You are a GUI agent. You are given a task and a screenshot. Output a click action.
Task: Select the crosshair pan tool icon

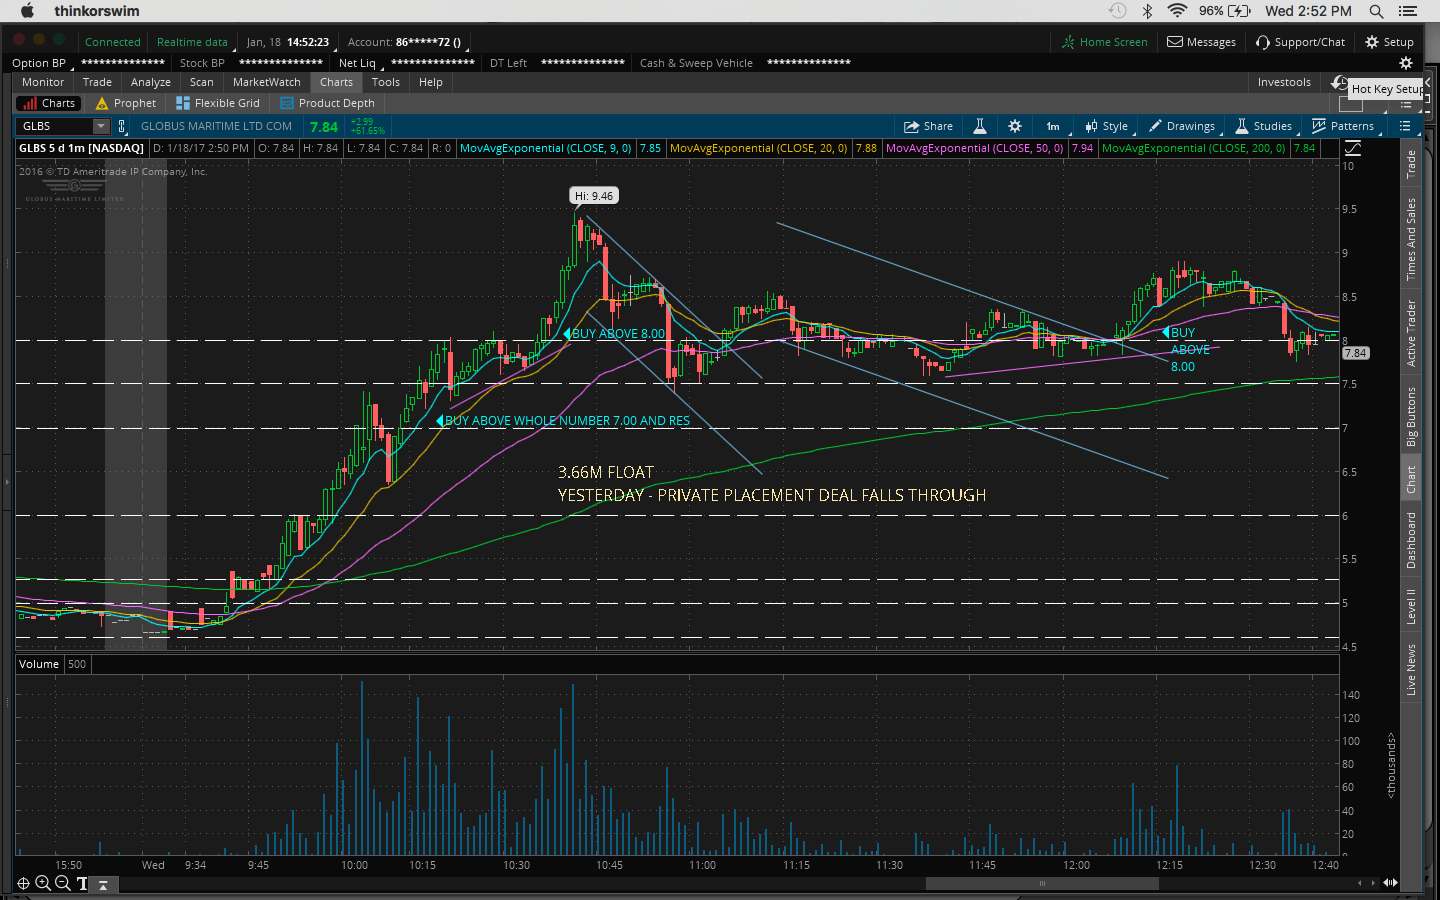pos(23,883)
